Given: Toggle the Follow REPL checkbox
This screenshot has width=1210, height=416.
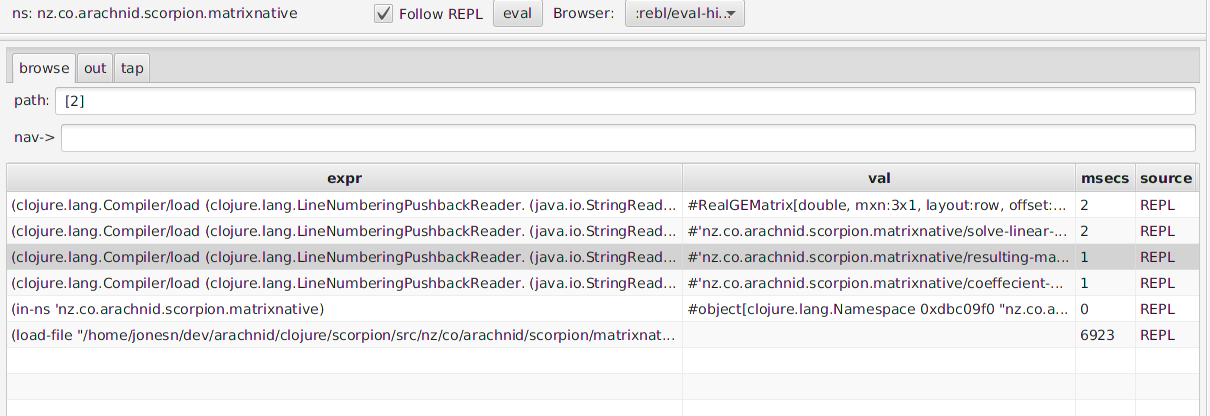Looking at the screenshot, I should 383,14.
